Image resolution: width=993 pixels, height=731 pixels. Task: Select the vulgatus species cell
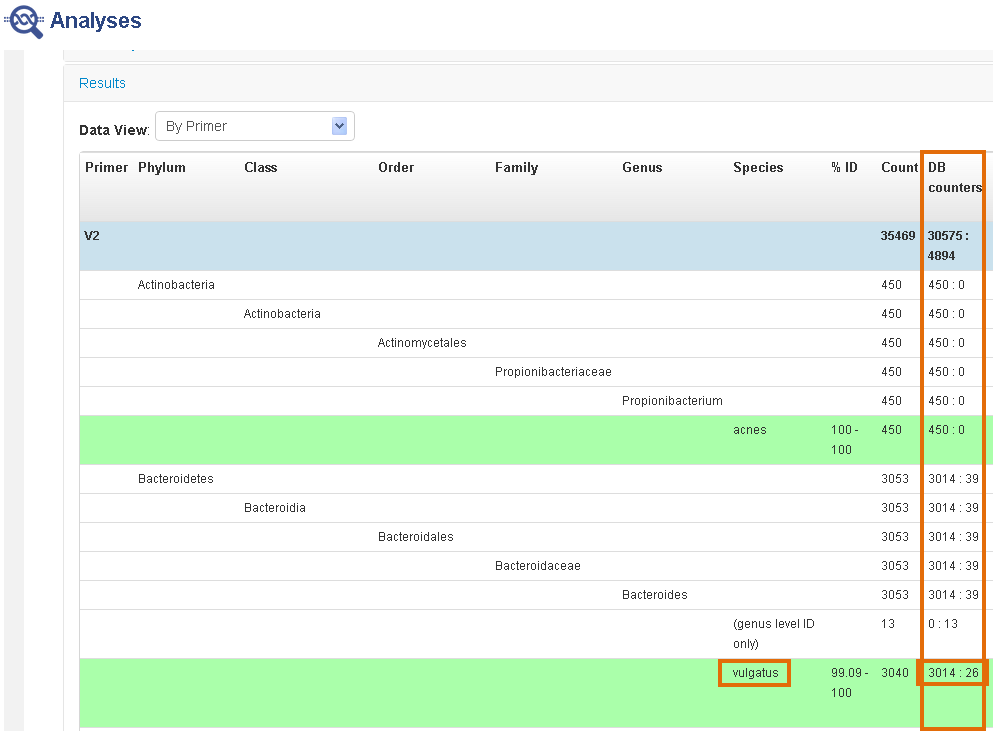754,673
